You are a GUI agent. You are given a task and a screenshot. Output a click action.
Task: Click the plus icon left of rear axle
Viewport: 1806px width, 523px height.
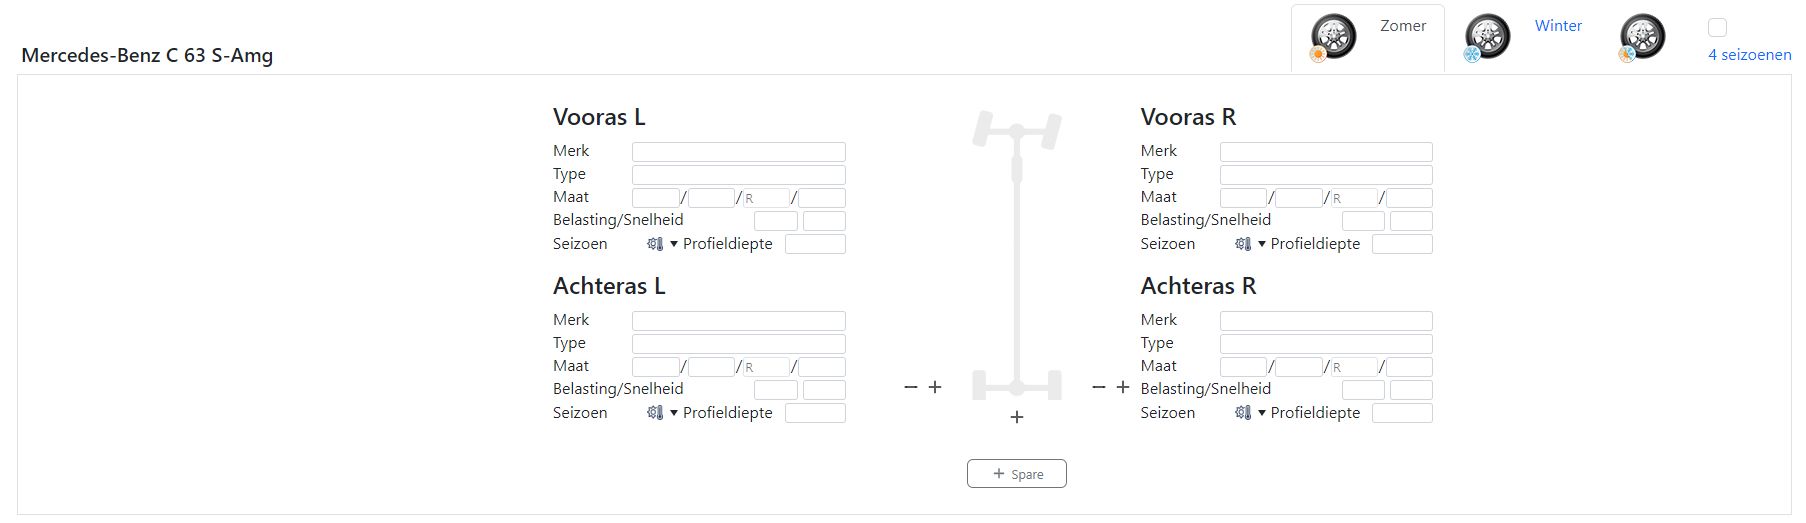[x=935, y=387]
